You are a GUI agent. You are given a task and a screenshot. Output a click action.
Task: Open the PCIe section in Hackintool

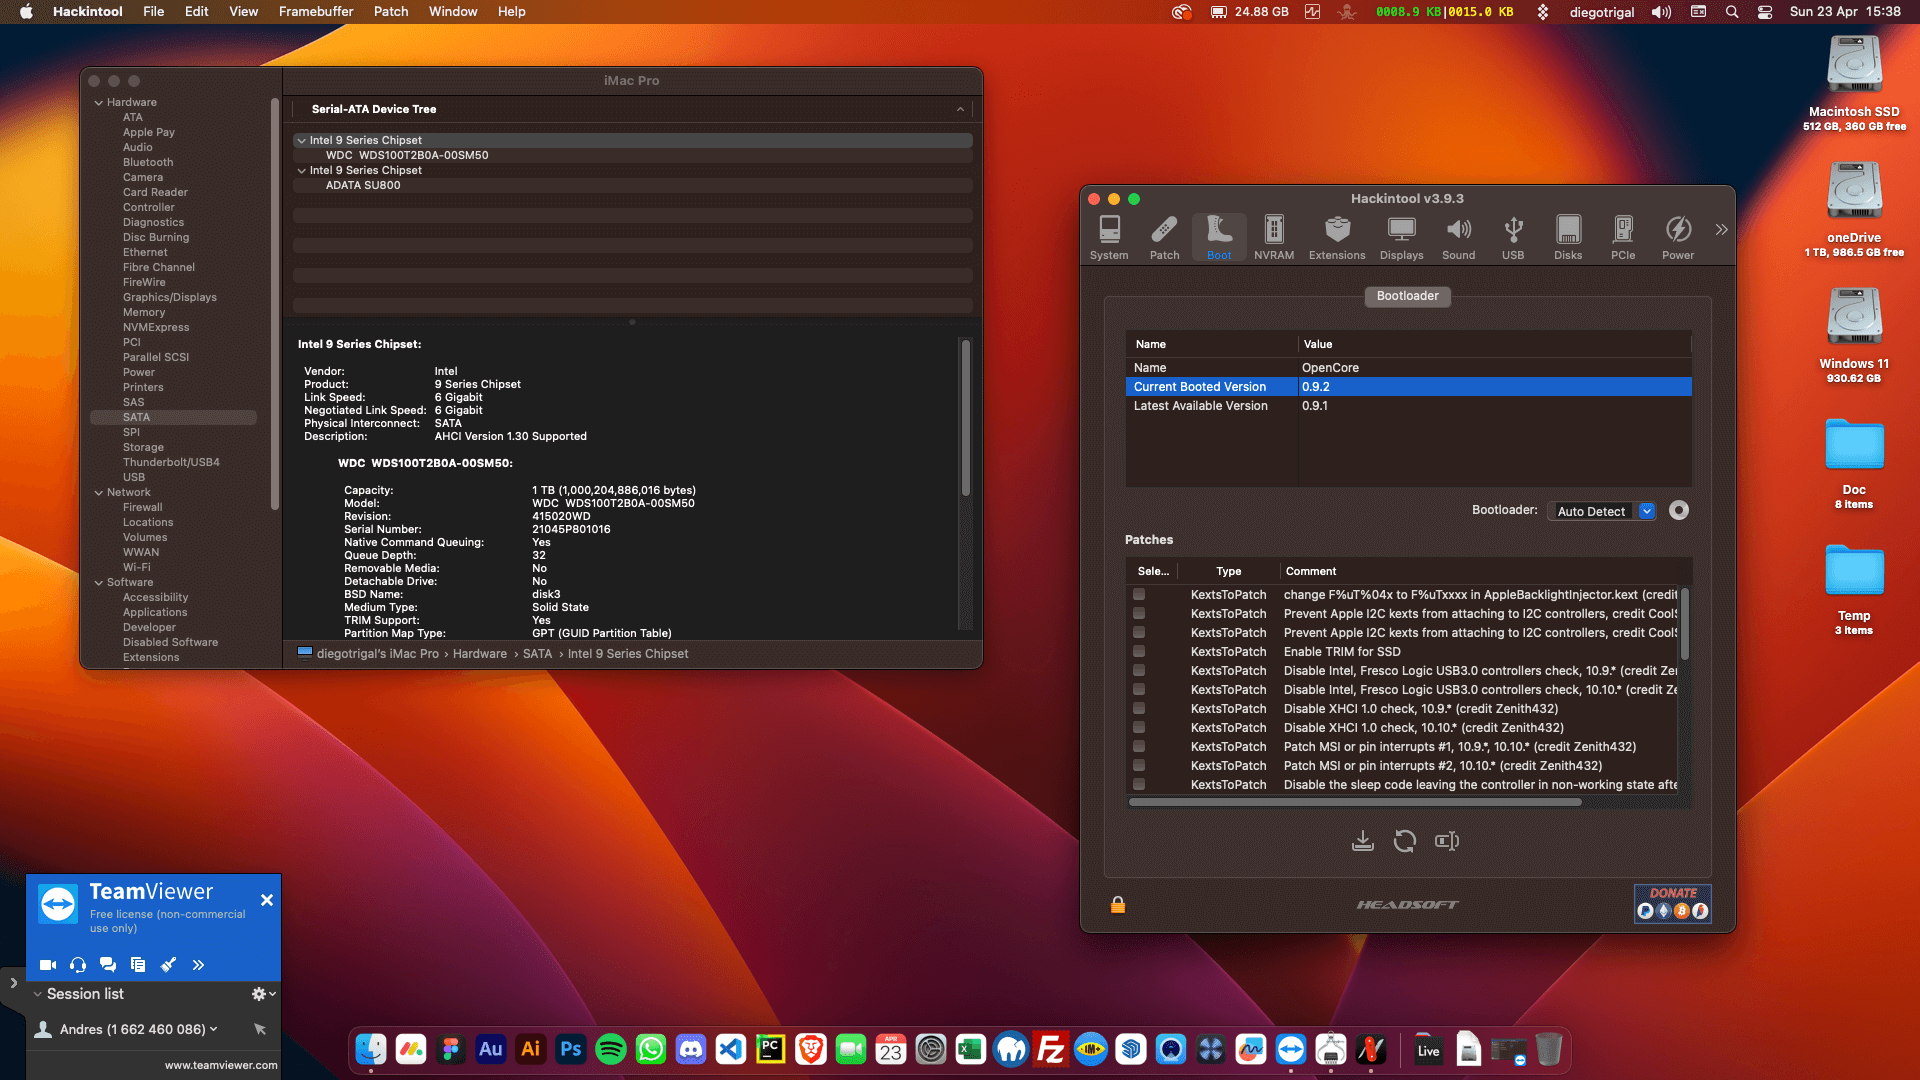[1623, 238]
